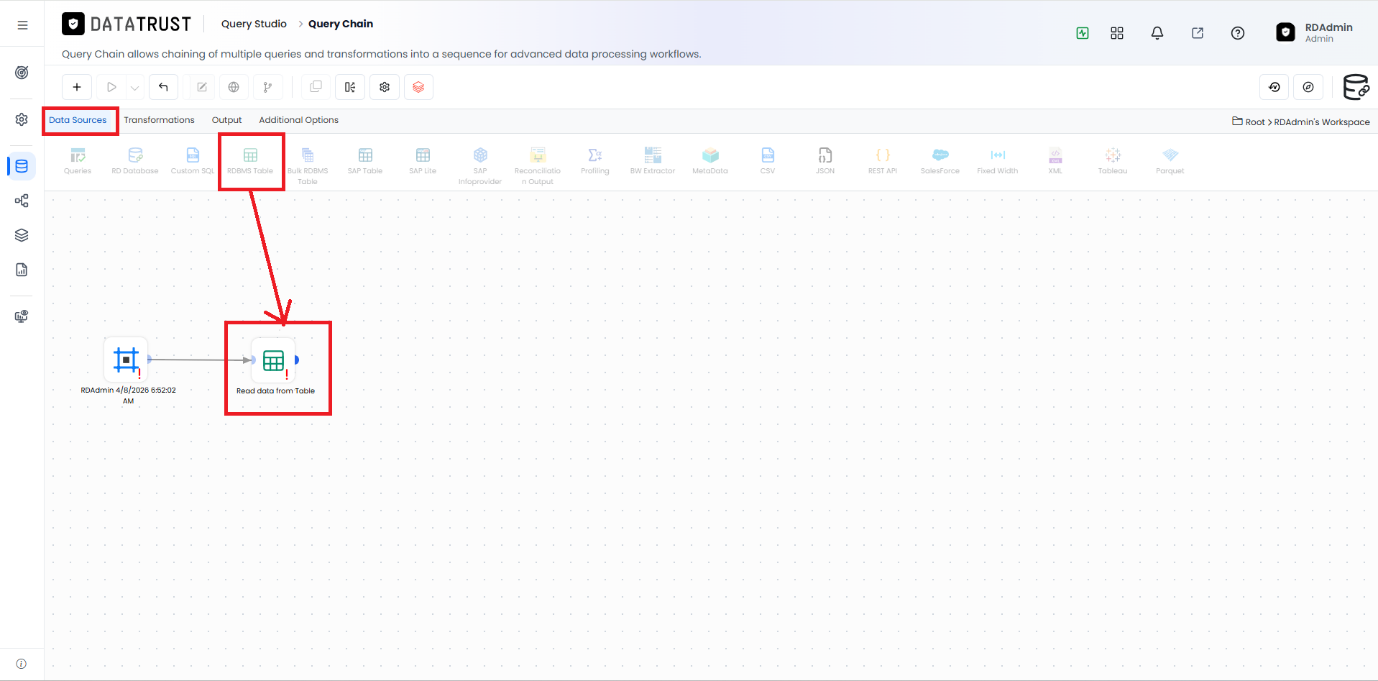Select the CSV file source

coord(768,160)
